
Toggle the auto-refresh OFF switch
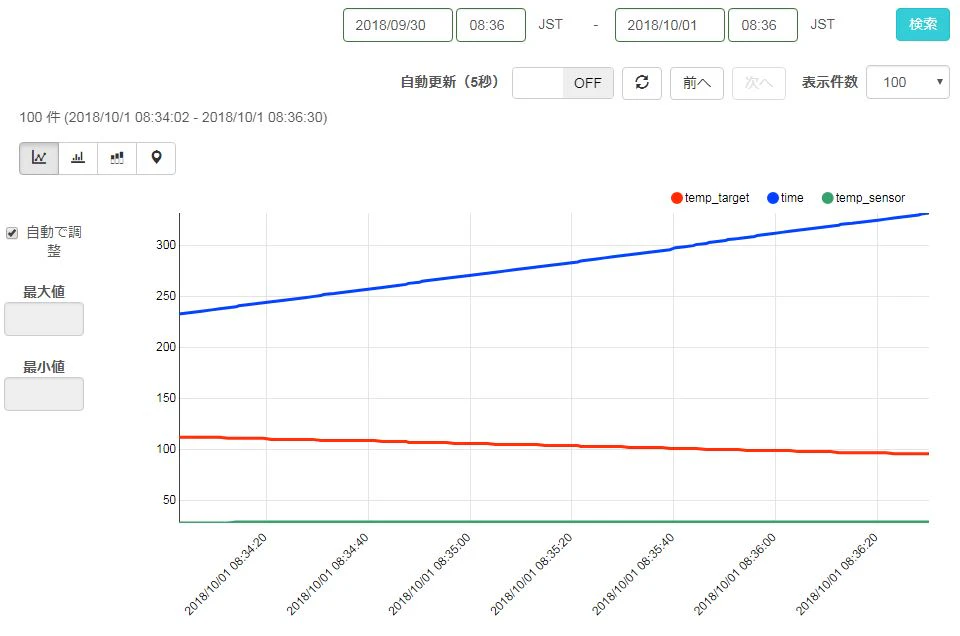pos(563,83)
